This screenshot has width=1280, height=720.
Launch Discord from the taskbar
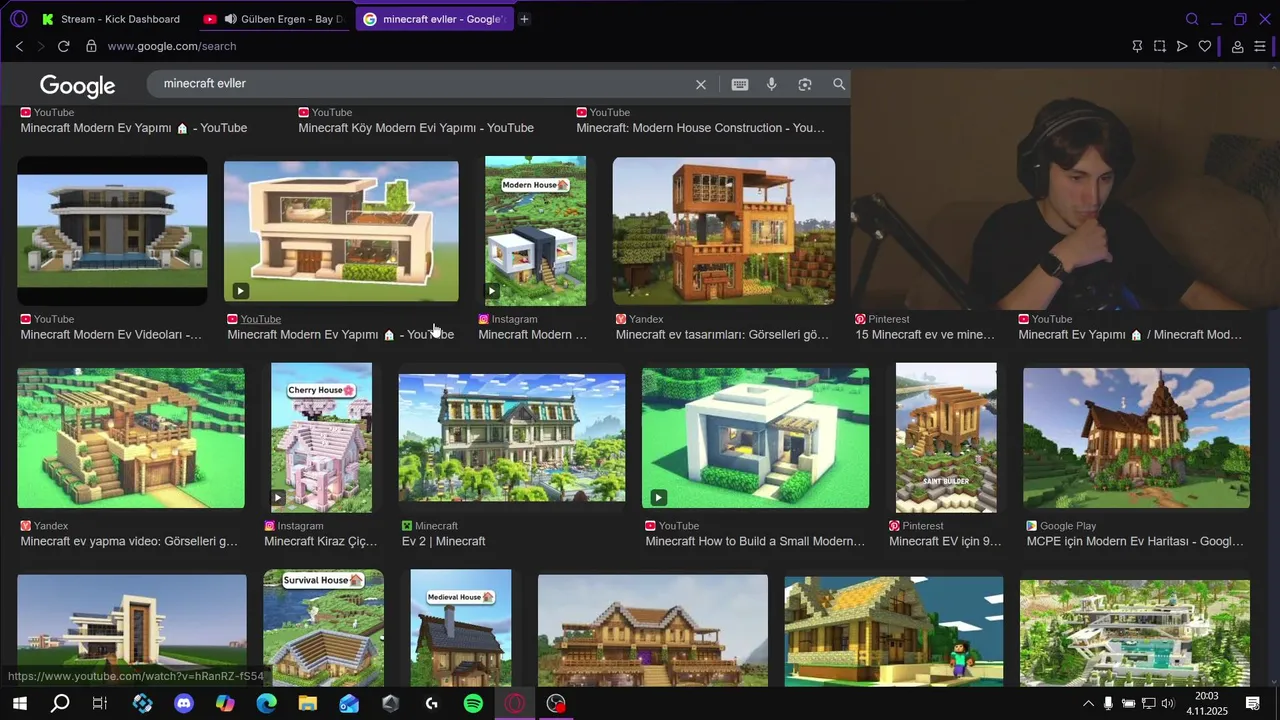point(184,704)
